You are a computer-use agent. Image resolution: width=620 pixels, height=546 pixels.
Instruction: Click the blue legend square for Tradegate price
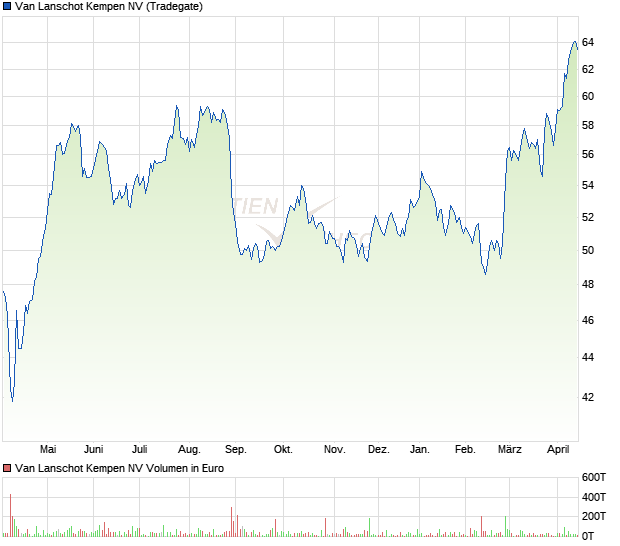point(7,7)
